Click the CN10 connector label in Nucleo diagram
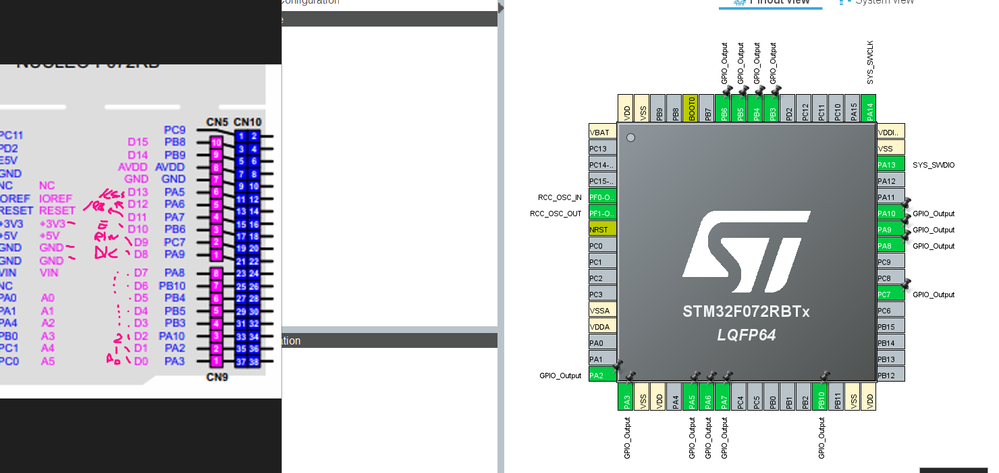The image size is (999, 473). pos(247,122)
